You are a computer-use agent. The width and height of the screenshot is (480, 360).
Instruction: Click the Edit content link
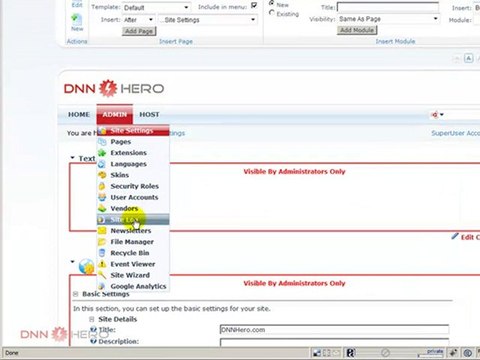470,237
